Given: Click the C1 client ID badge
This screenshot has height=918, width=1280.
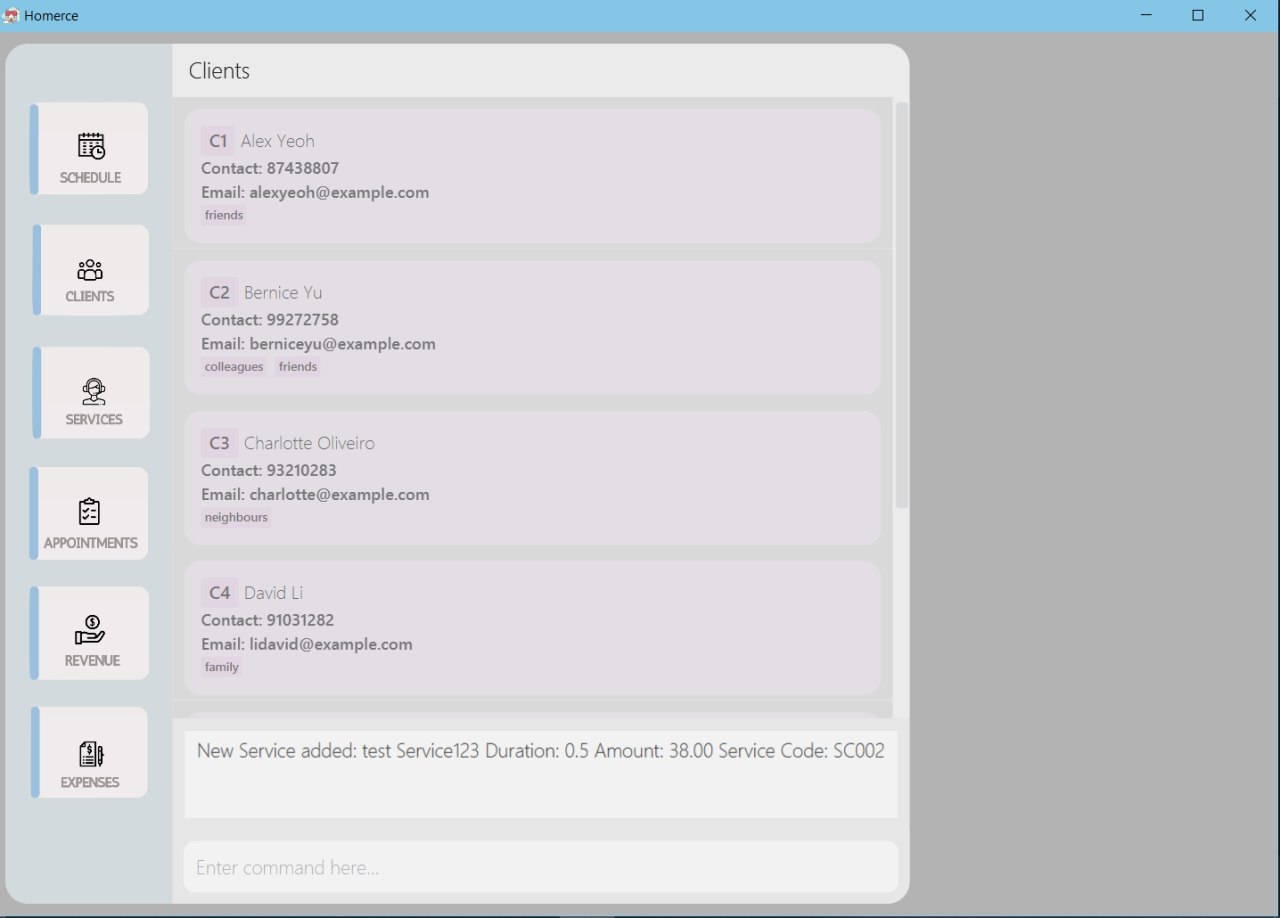Looking at the screenshot, I should (x=218, y=141).
